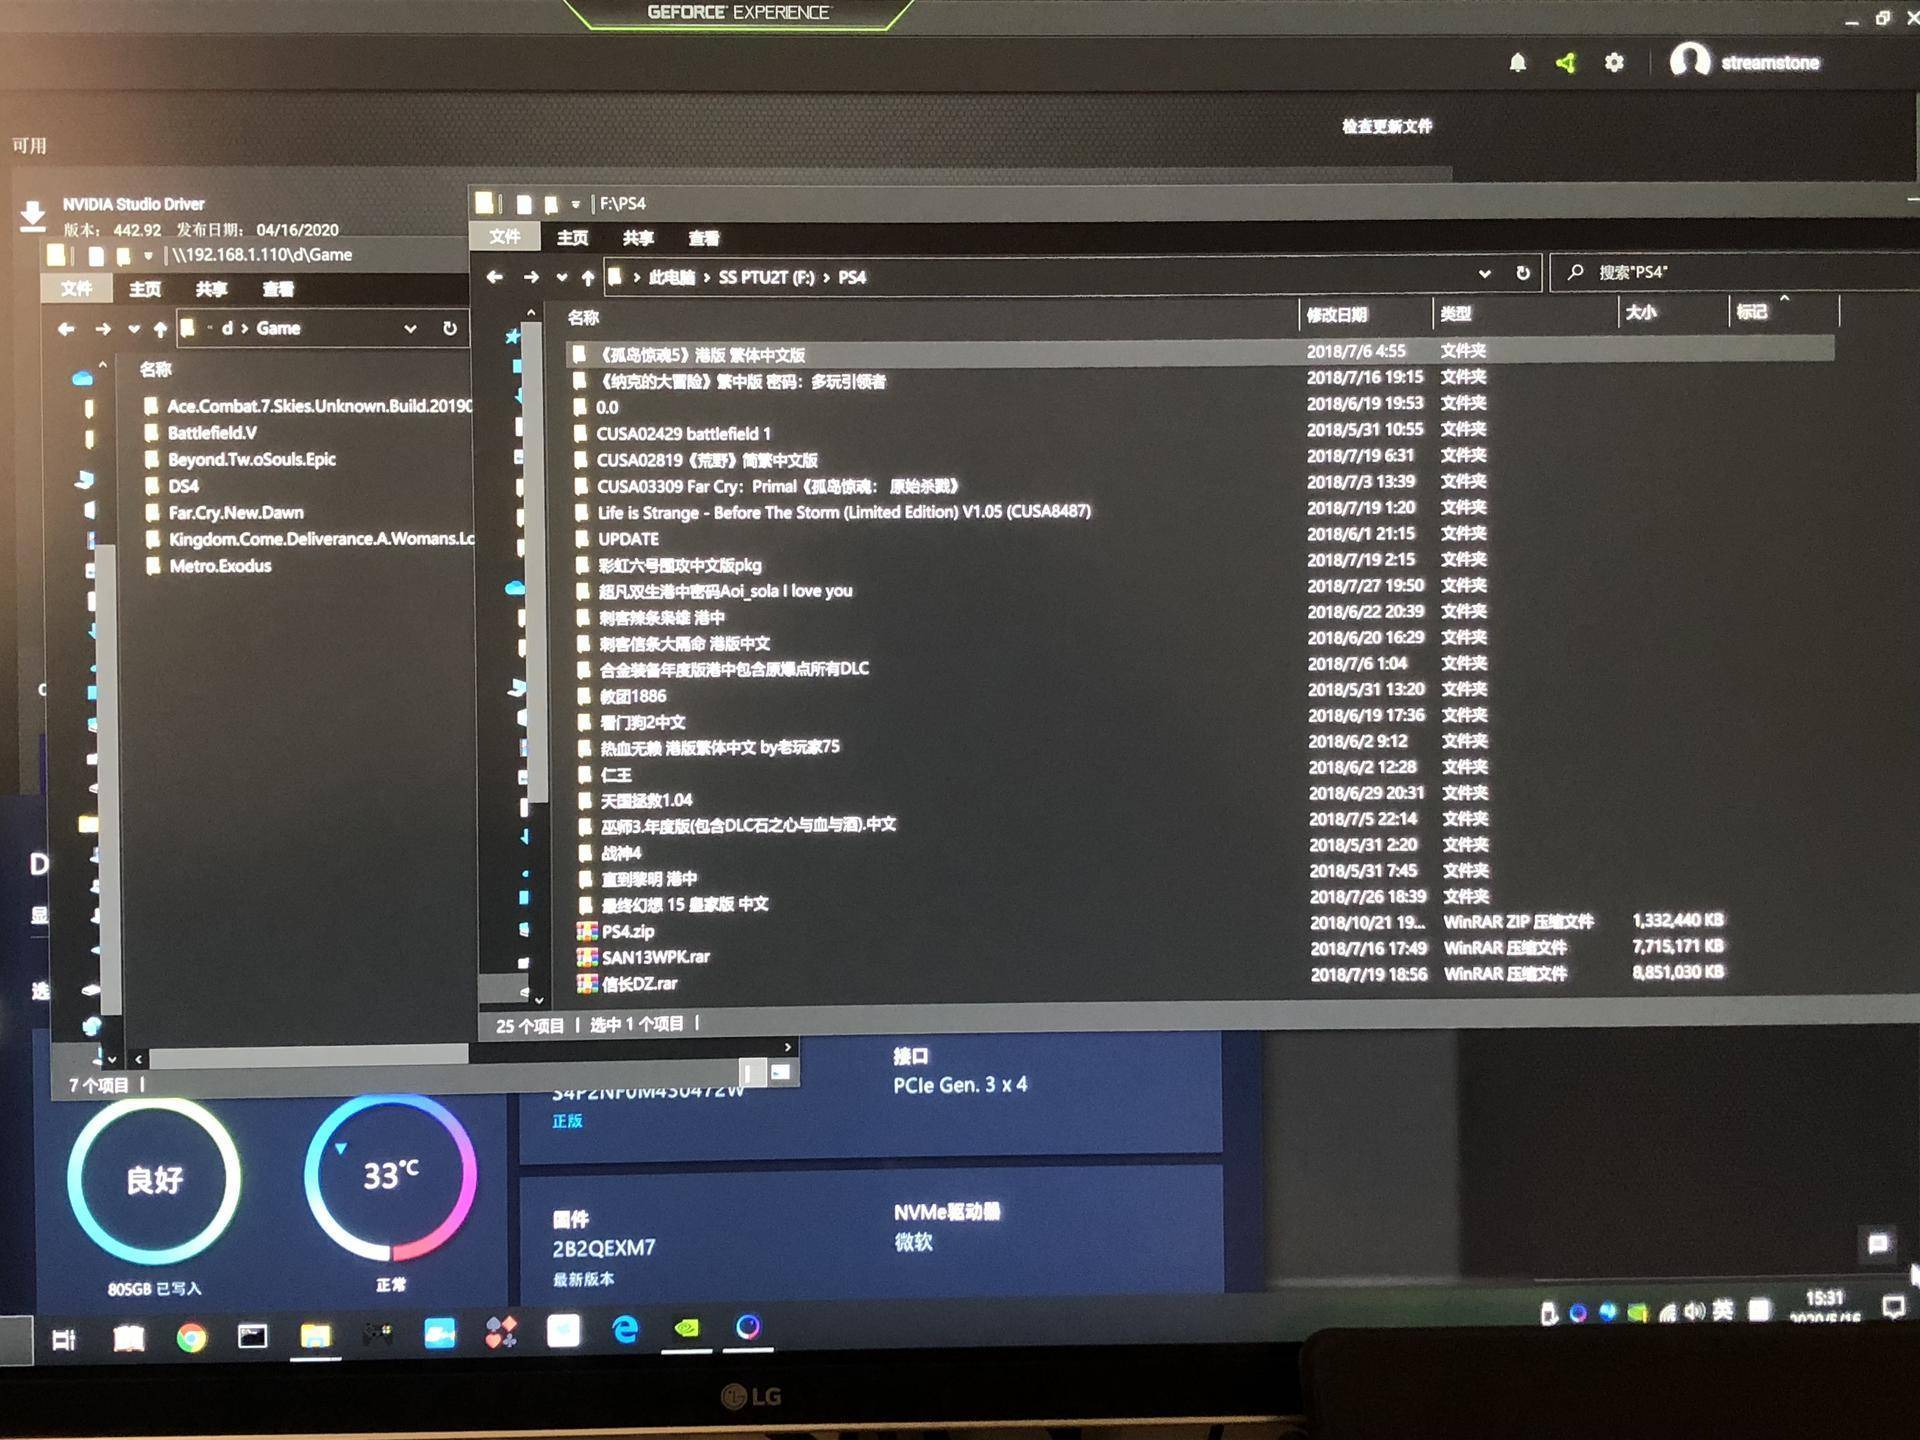Open GeForce Experience share icon
The image size is (1920, 1440).
click(x=1566, y=63)
